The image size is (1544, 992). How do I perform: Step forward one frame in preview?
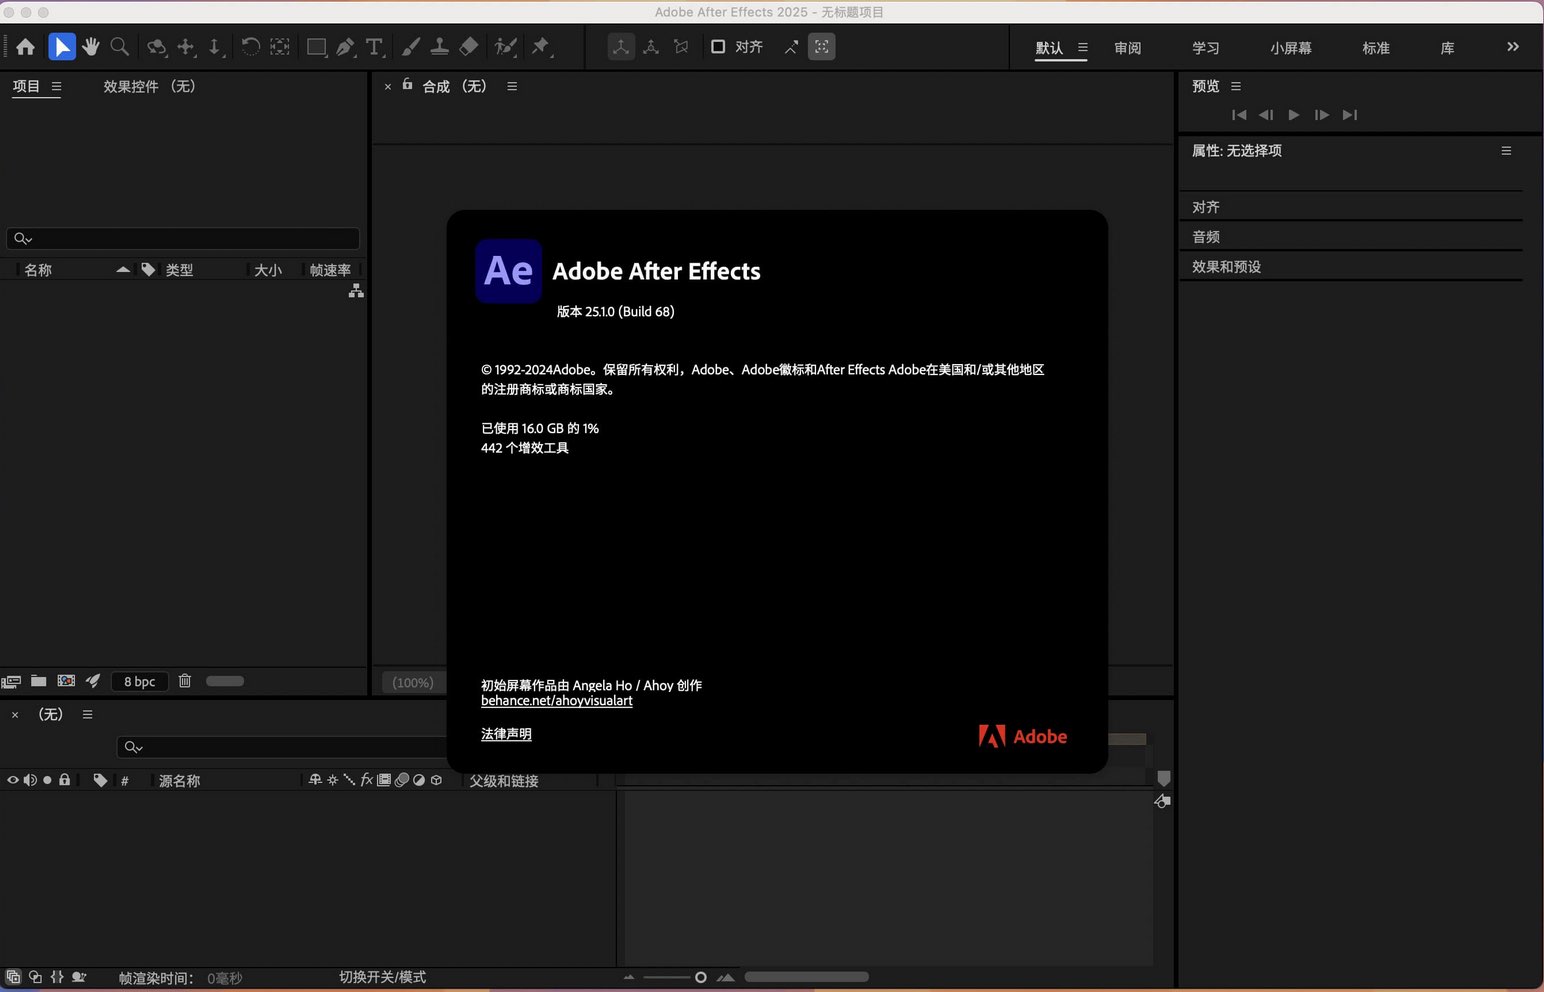pos(1322,115)
